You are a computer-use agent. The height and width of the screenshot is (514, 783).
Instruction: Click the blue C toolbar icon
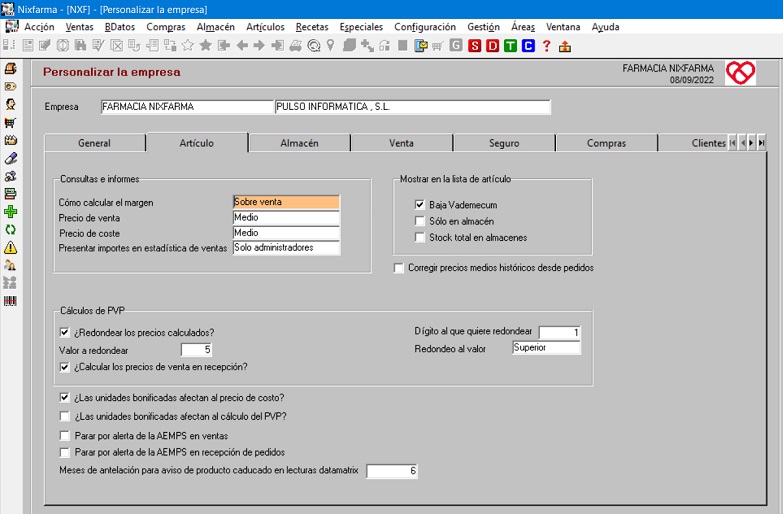[528, 46]
